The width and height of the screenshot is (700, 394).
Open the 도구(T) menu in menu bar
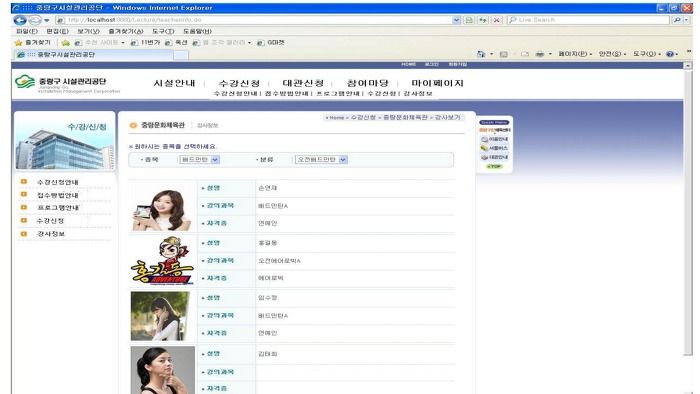coord(163,31)
